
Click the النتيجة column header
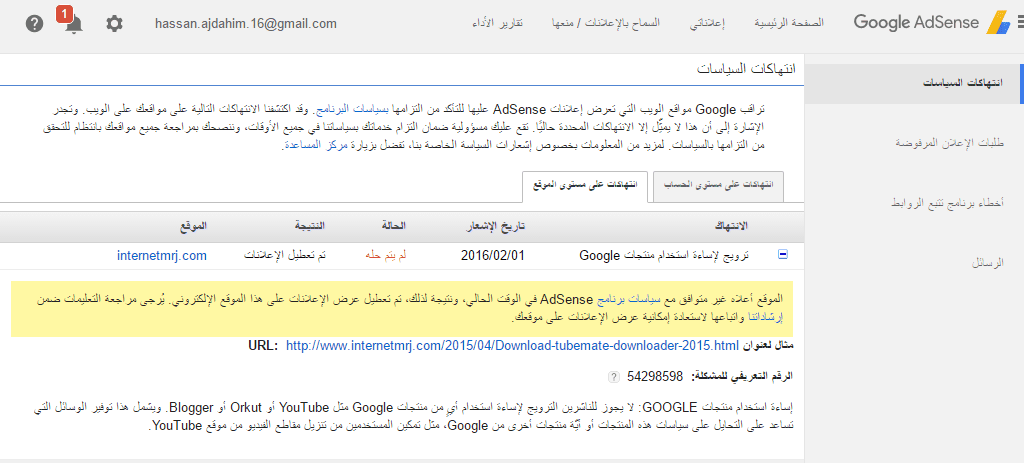point(310,226)
